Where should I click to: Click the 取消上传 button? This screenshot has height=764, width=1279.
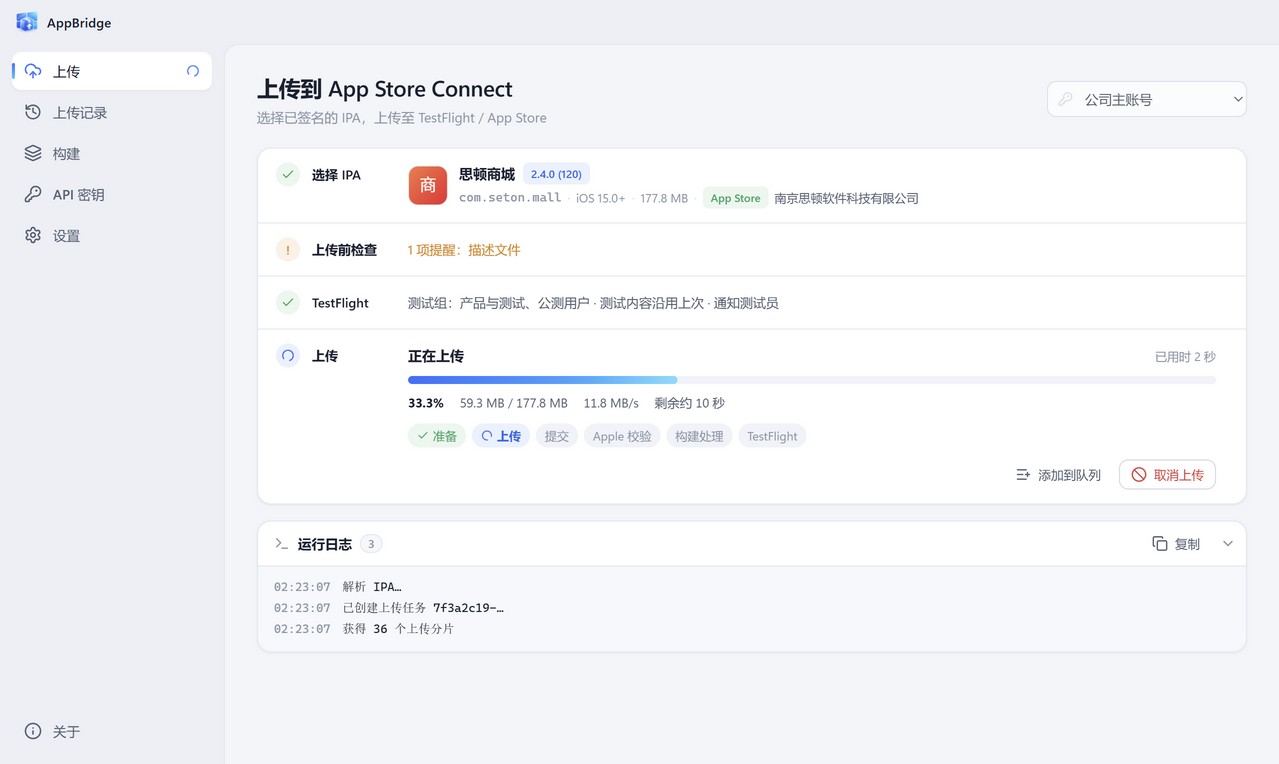pos(1167,475)
